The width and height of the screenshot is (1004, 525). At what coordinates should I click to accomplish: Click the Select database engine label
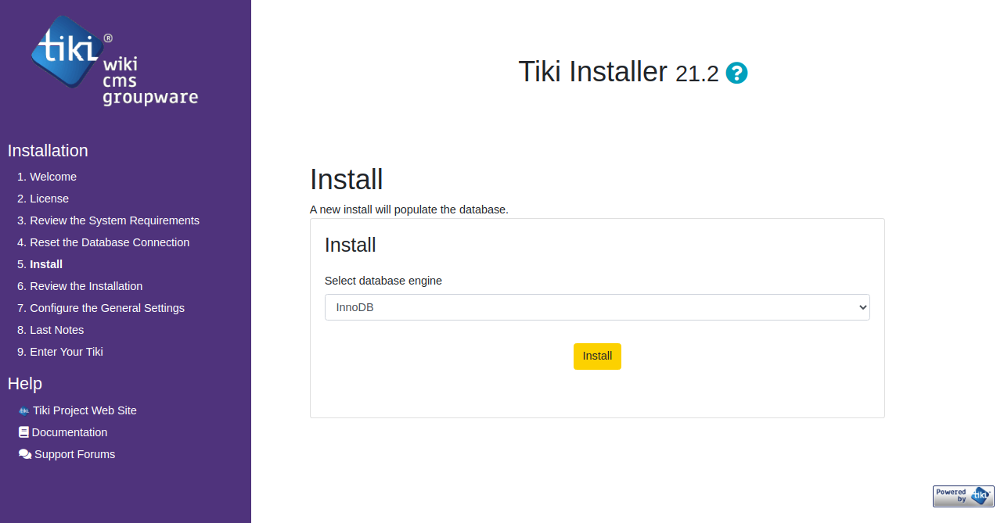click(383, 281)
